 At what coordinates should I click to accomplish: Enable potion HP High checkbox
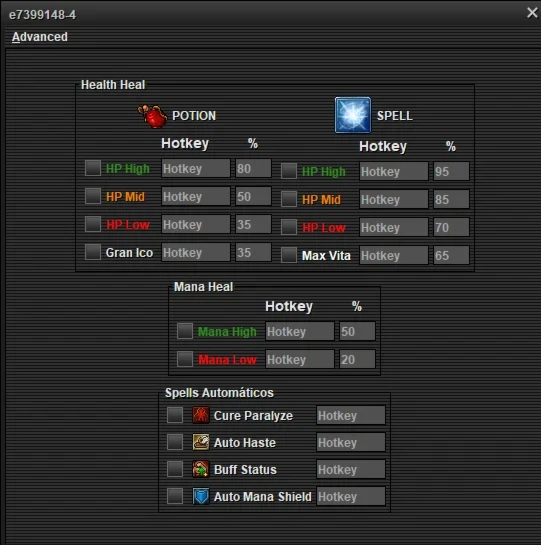pyautogui.click(x=93, y=168)
